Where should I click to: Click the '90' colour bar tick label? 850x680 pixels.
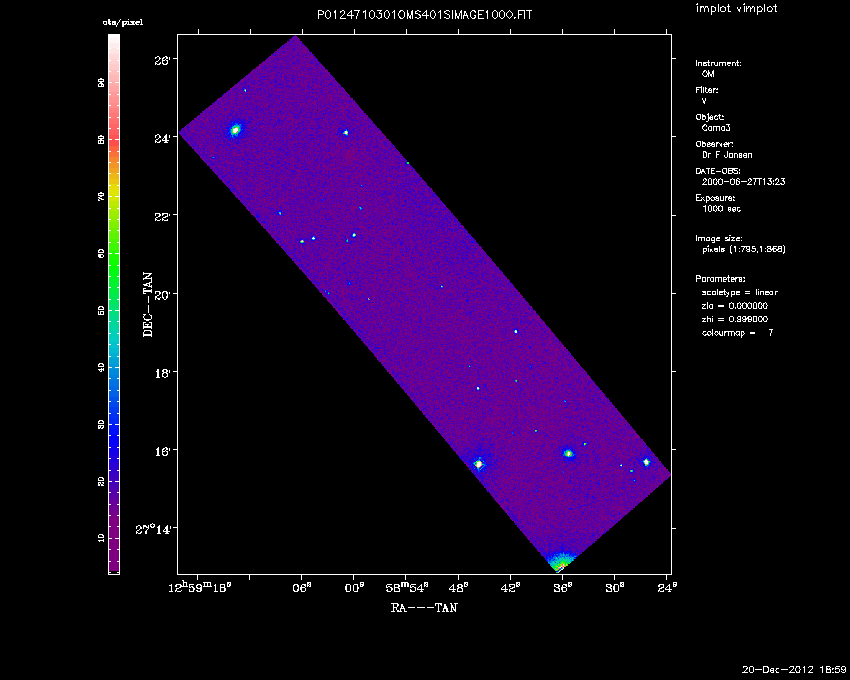click(x=101, y=83)
